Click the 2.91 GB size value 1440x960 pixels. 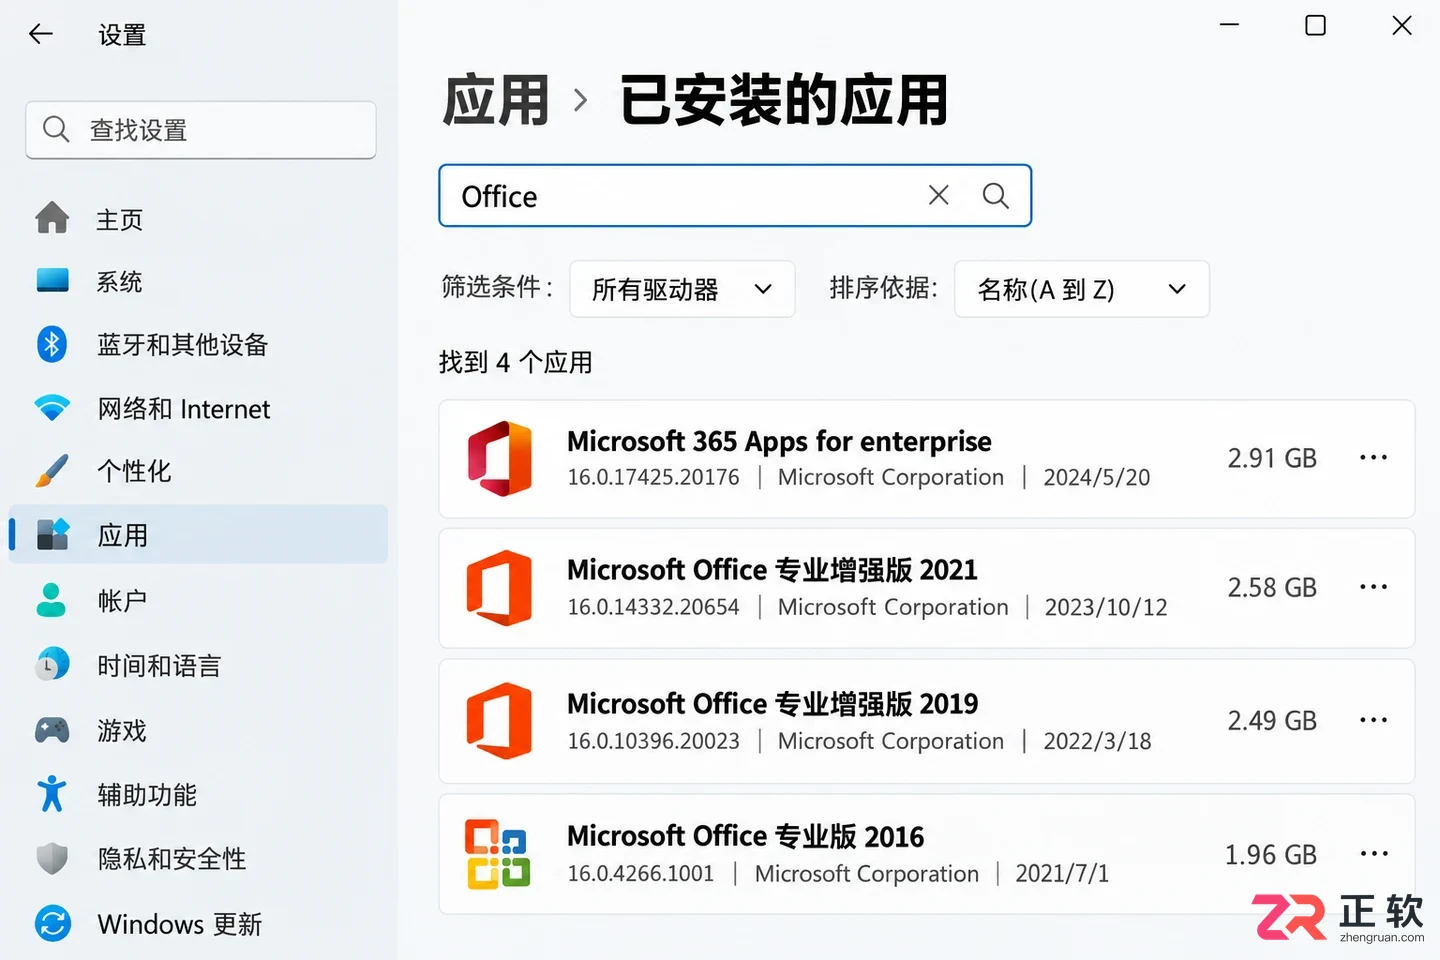point(1272,458)
